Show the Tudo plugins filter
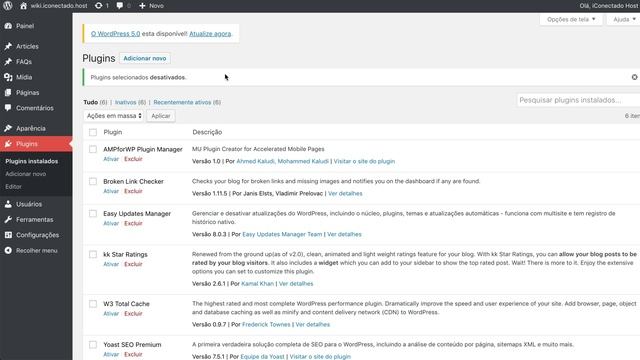Viewport: 640px width, 360px height. click(91, 102)
